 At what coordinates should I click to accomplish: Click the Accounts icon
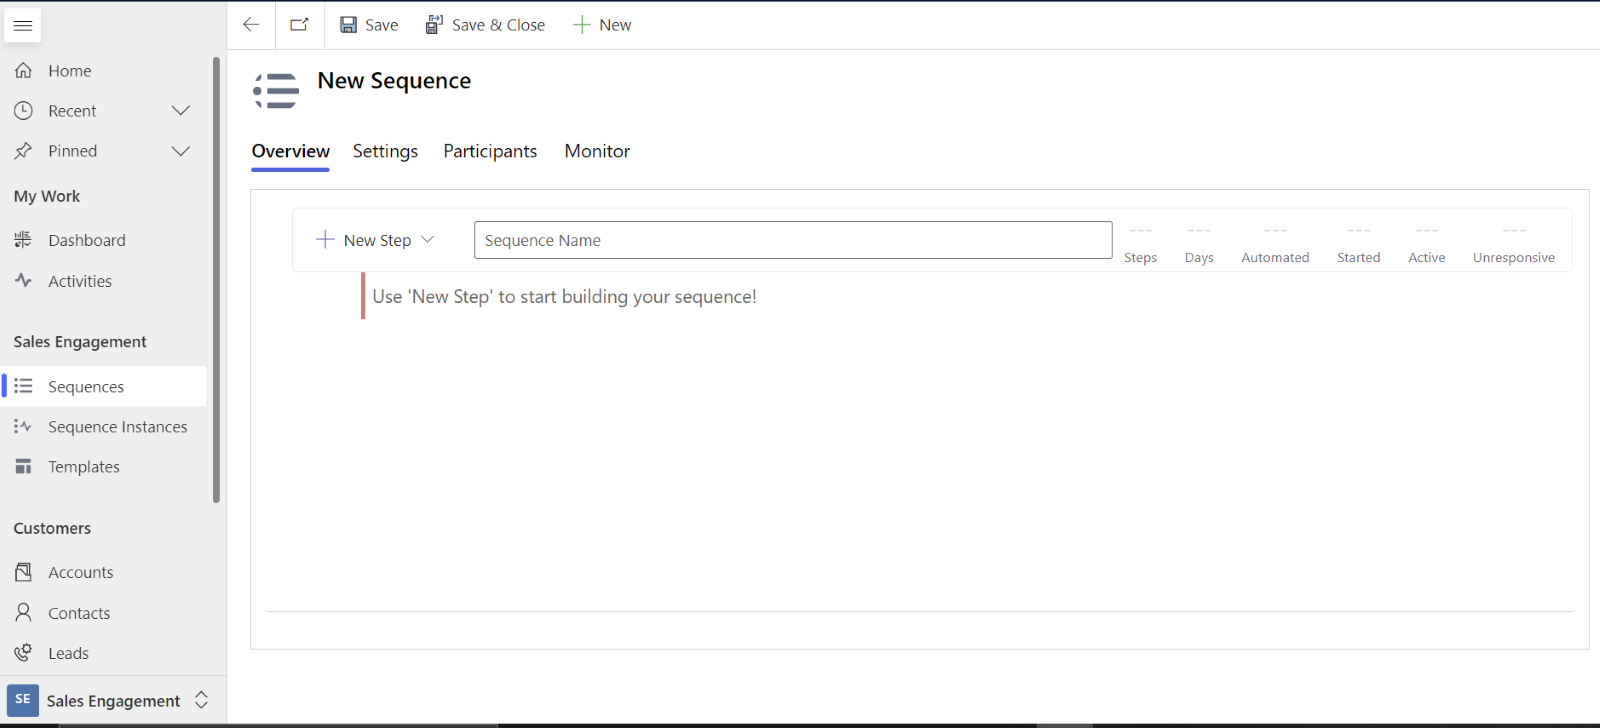click(x=23, y=572)
